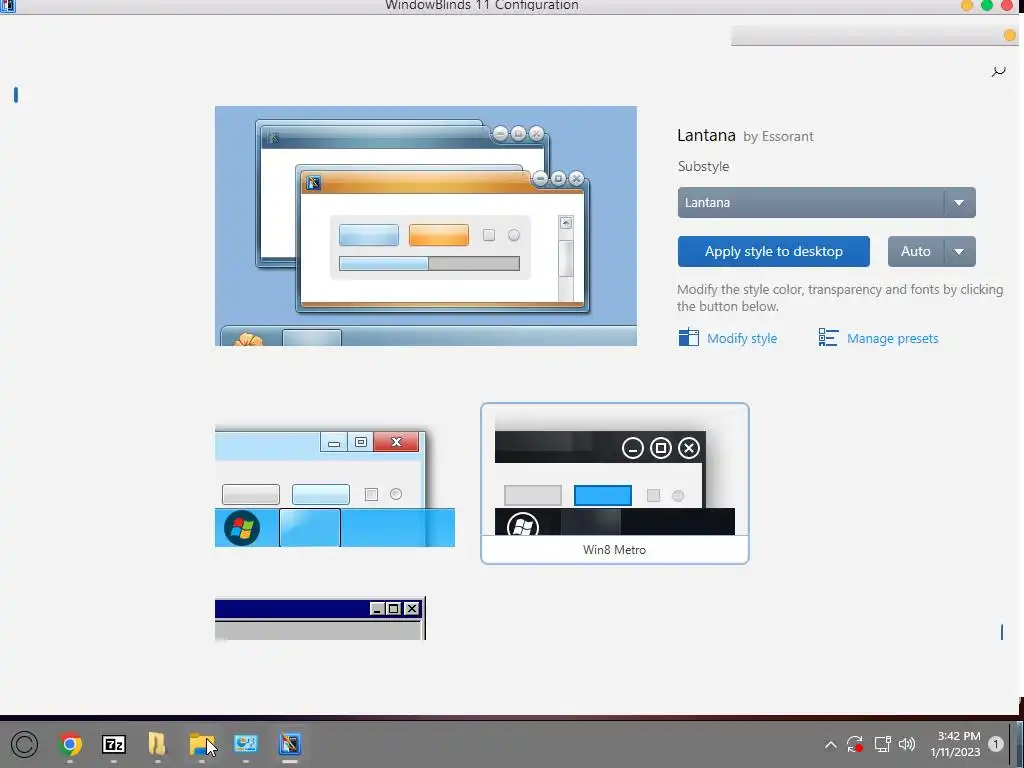Click the Manage presets list icon

tap(828, 337)
